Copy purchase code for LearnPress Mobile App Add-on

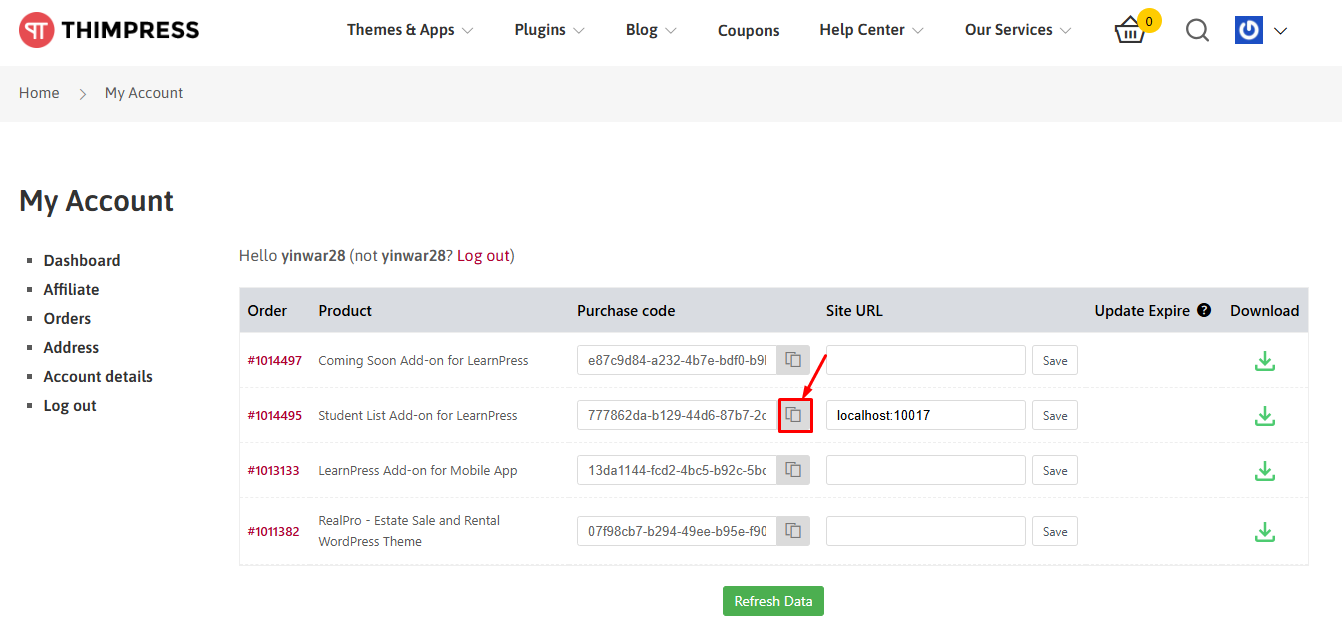point(793,470)
